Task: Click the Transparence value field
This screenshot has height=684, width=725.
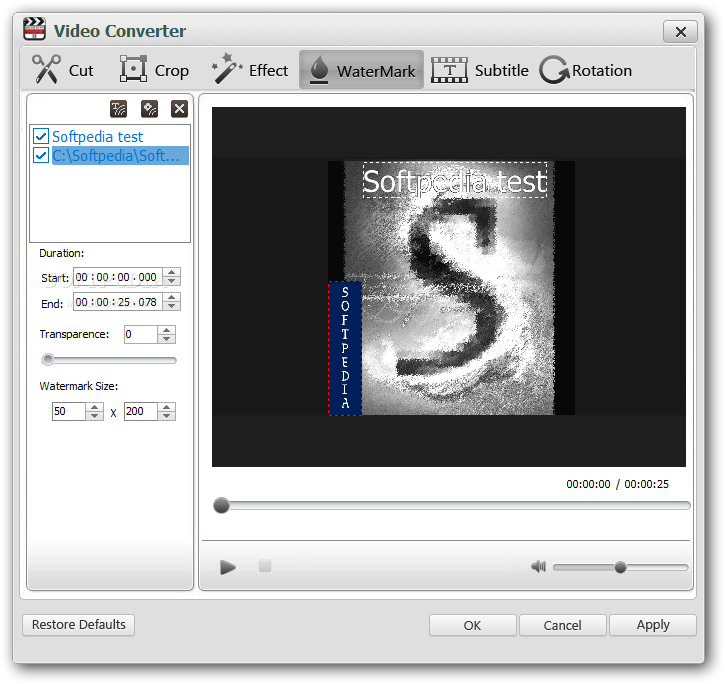Action: coord(141,334)
